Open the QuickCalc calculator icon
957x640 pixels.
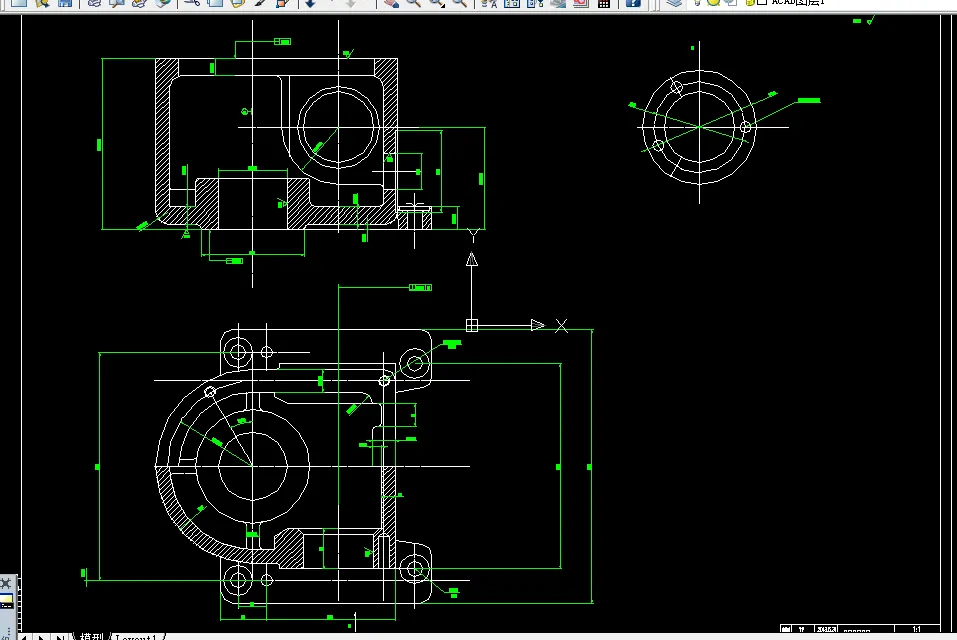(604, 2)
